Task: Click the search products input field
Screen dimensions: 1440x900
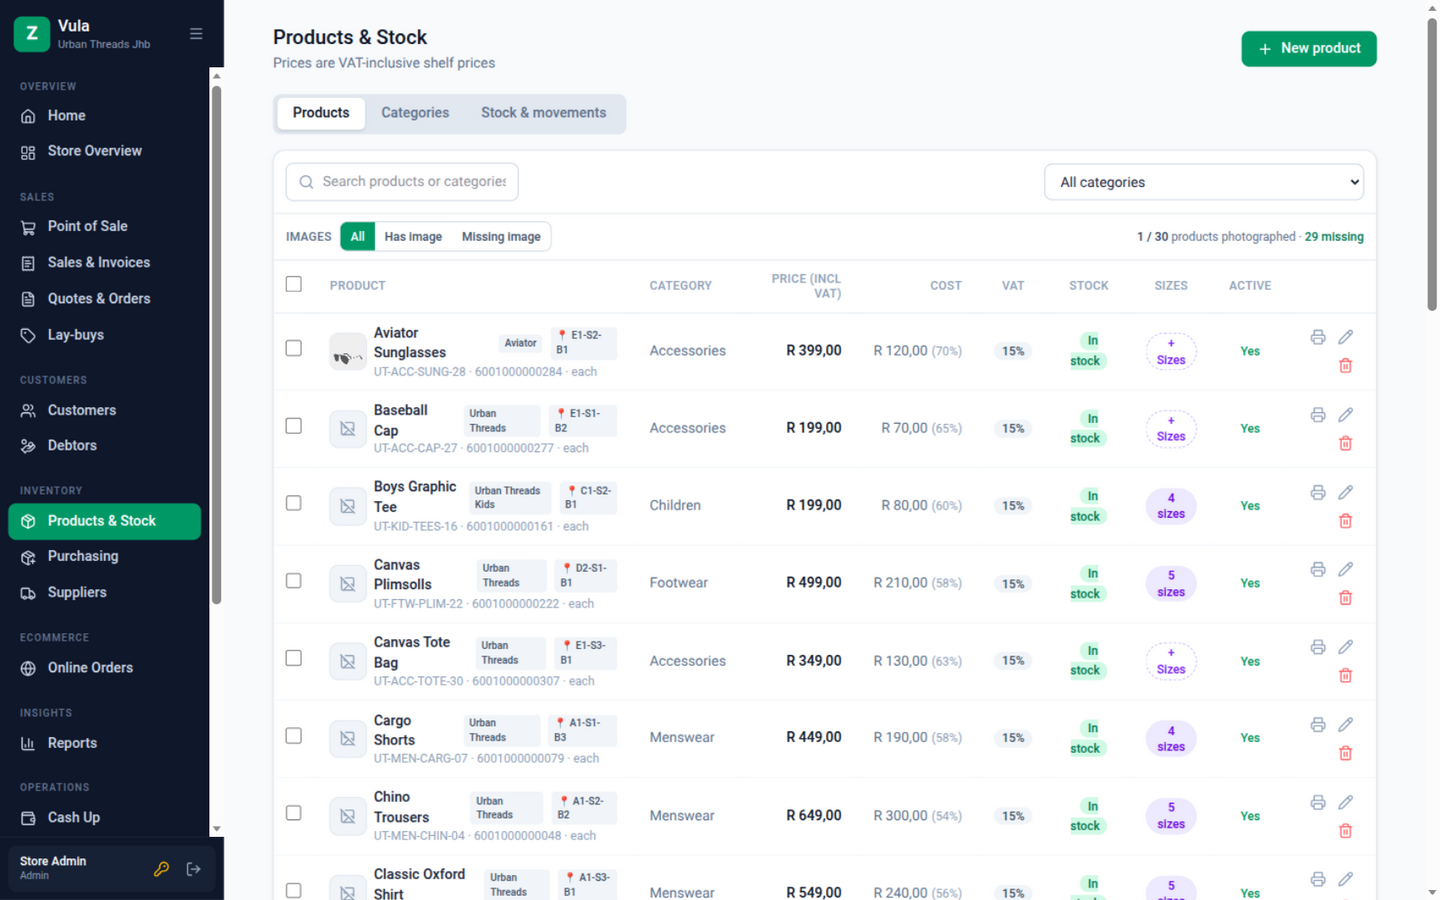Action: click(402, 182)
